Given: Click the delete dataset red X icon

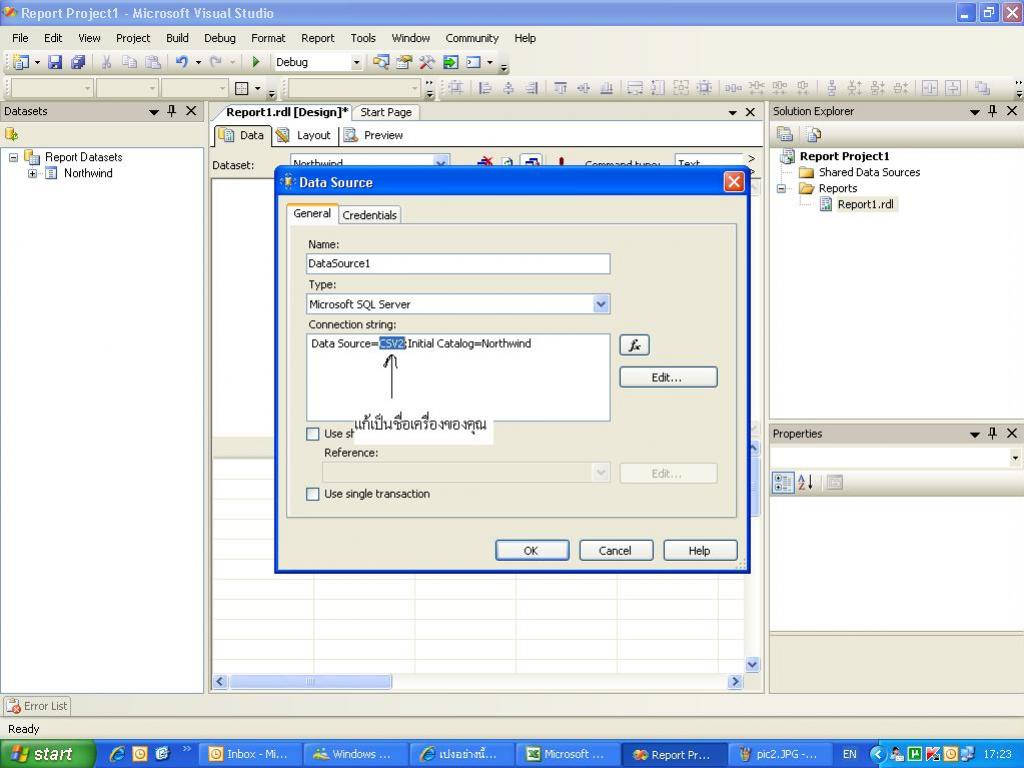Looking at the screenshot, I should pos(485,161).
